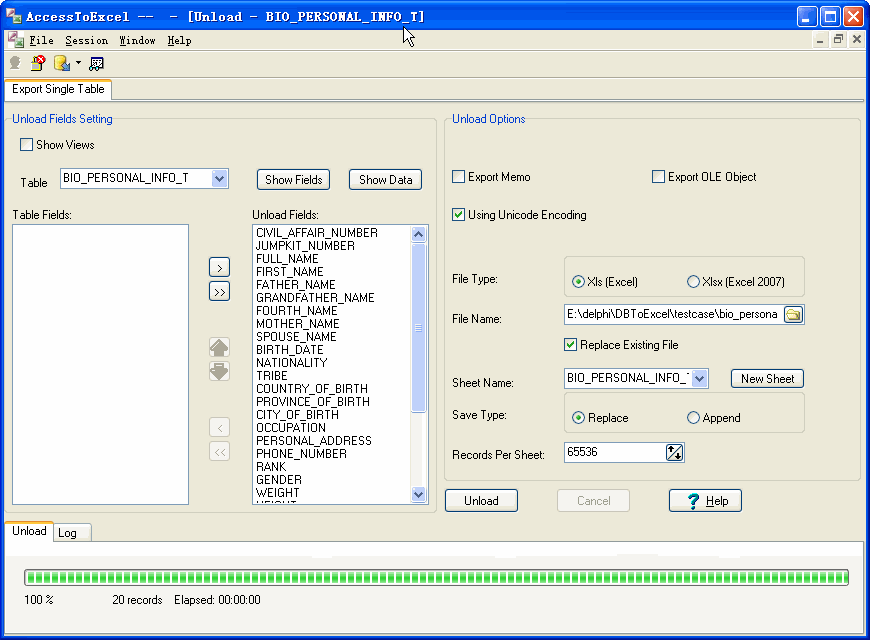Viewport: 870px width, 640px height.
Task: Select NATIONALITY in Unload Fields
Action: tap(291, 363)
